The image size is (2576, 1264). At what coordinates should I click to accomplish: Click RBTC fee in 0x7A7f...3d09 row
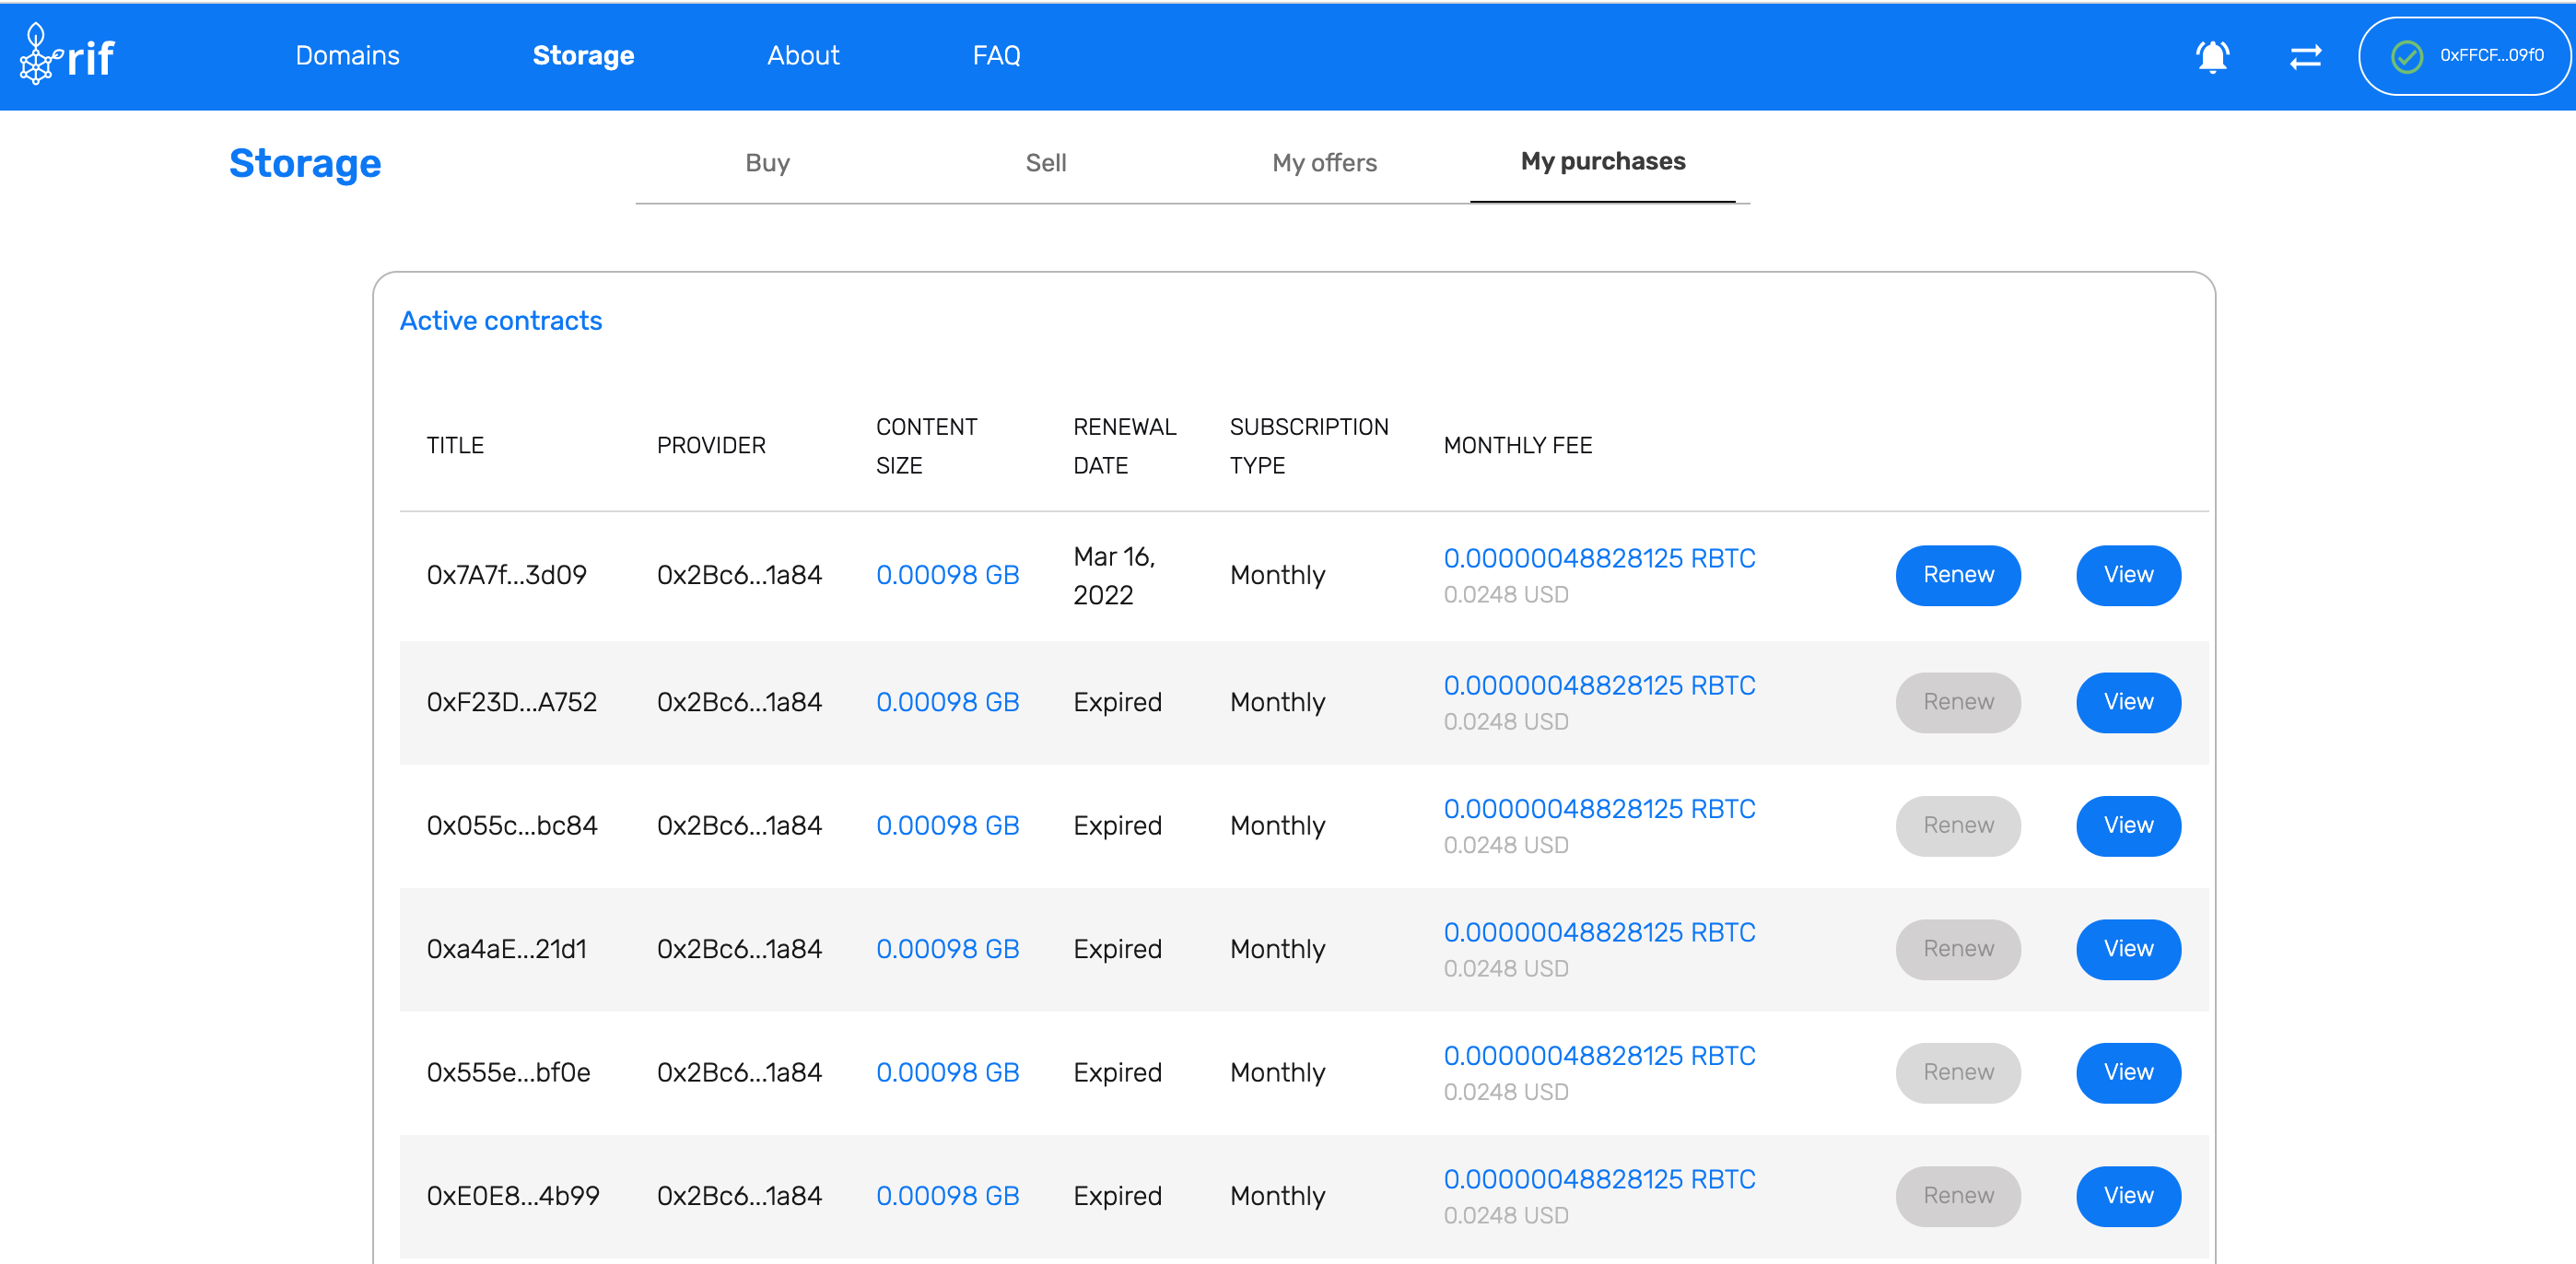[x=1599, y=558]
